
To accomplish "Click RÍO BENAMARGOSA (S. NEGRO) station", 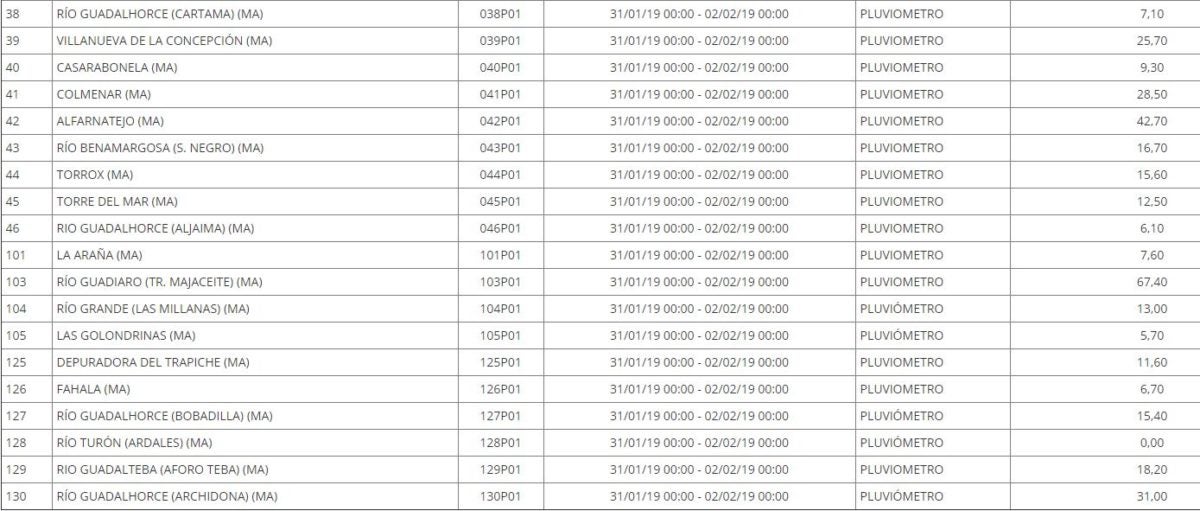I will (160, 148).
